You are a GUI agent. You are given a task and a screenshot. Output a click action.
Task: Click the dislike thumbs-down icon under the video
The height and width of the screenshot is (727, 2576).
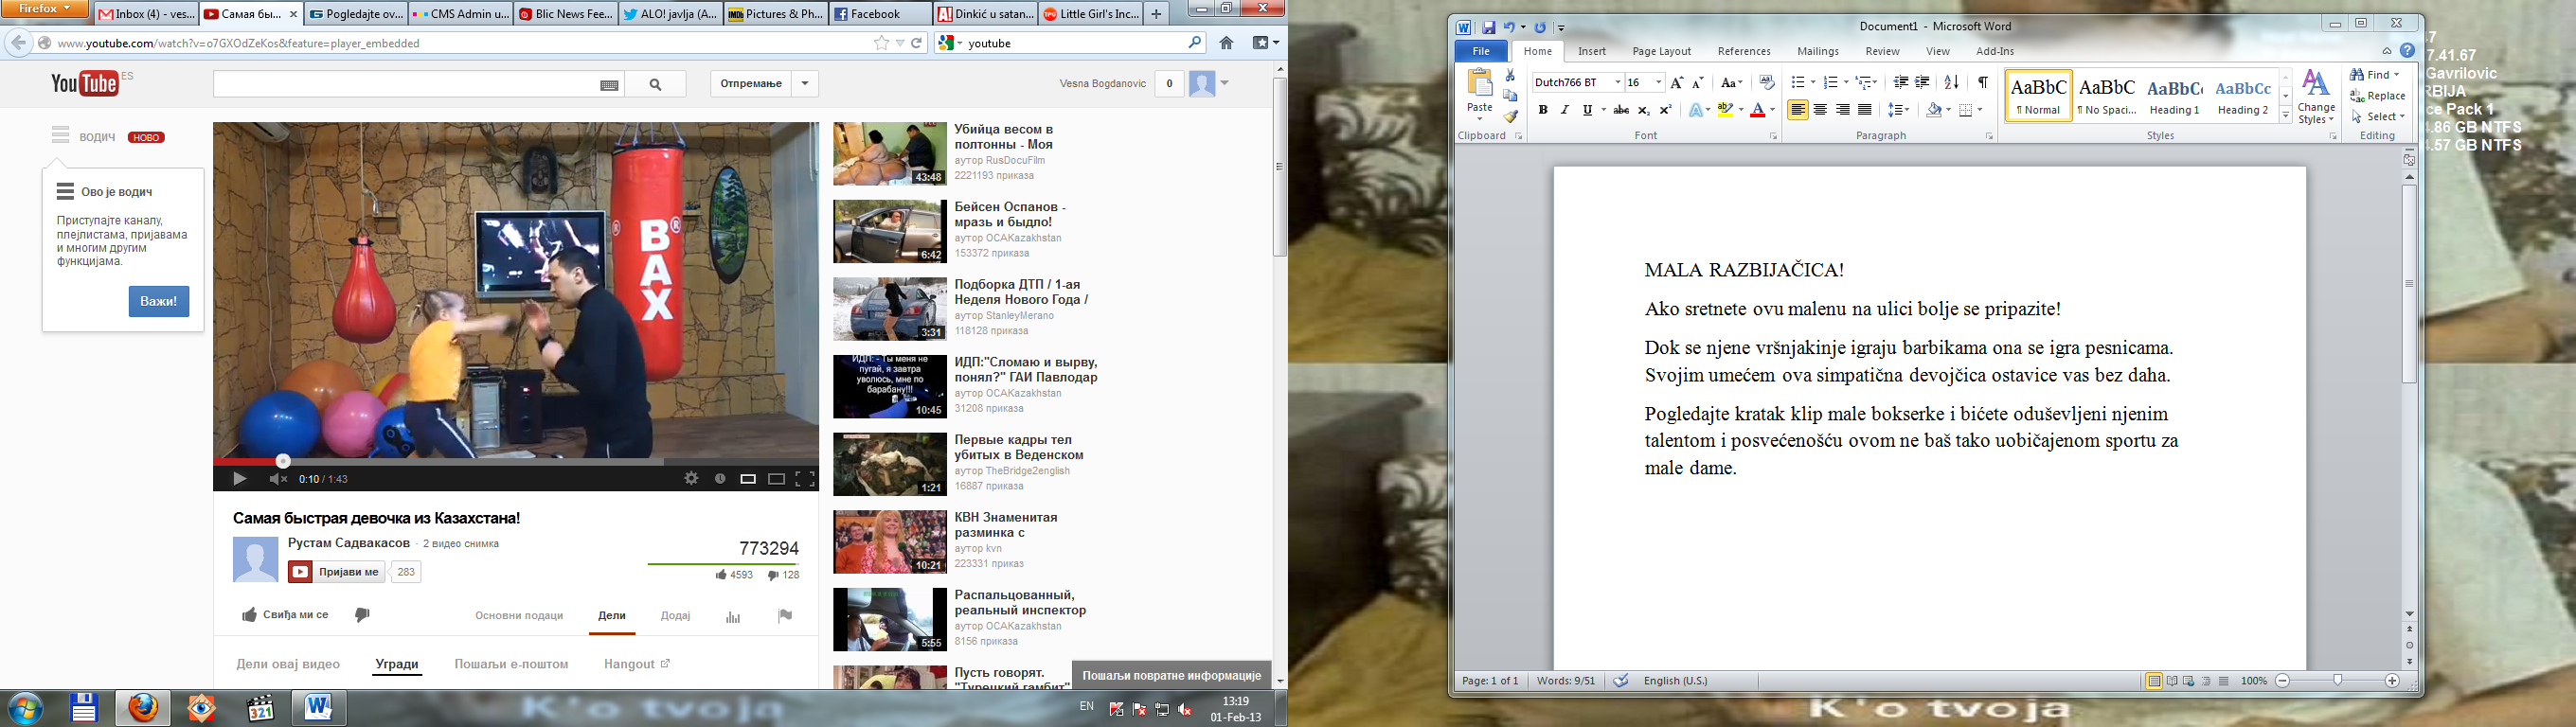[x=362, y=615]
